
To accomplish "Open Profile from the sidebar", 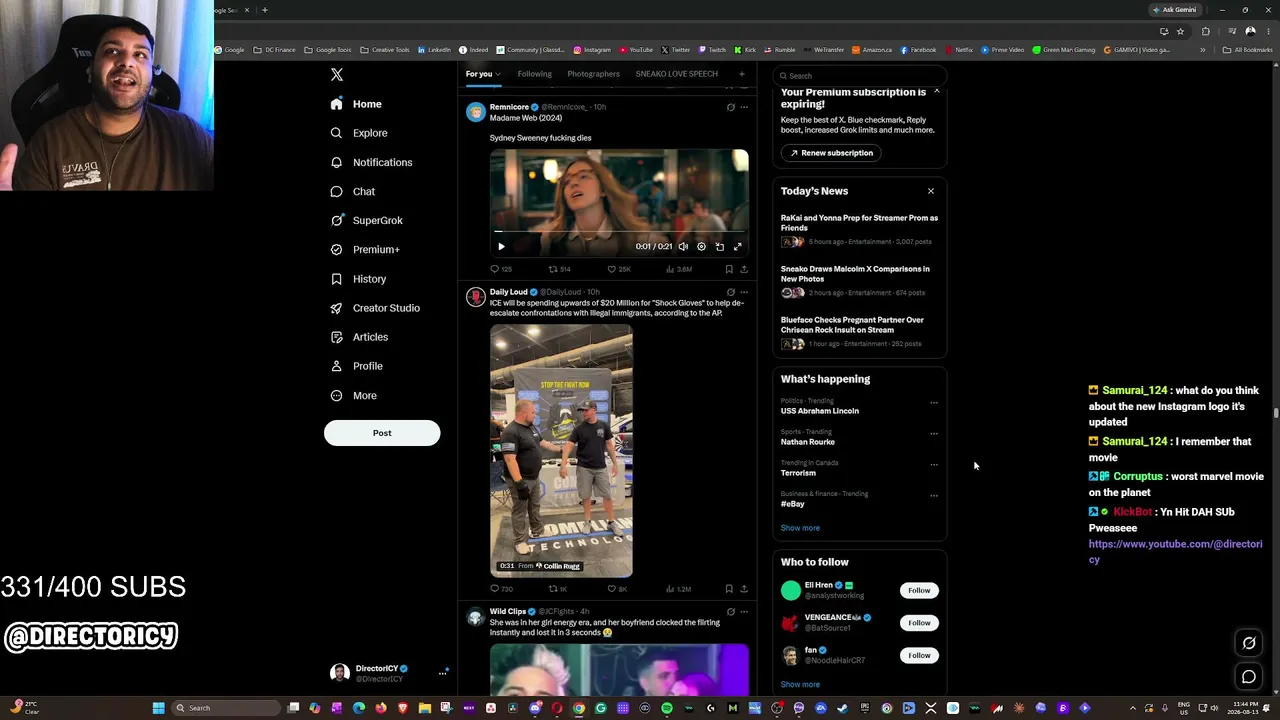I will click(x=357, y=366).
